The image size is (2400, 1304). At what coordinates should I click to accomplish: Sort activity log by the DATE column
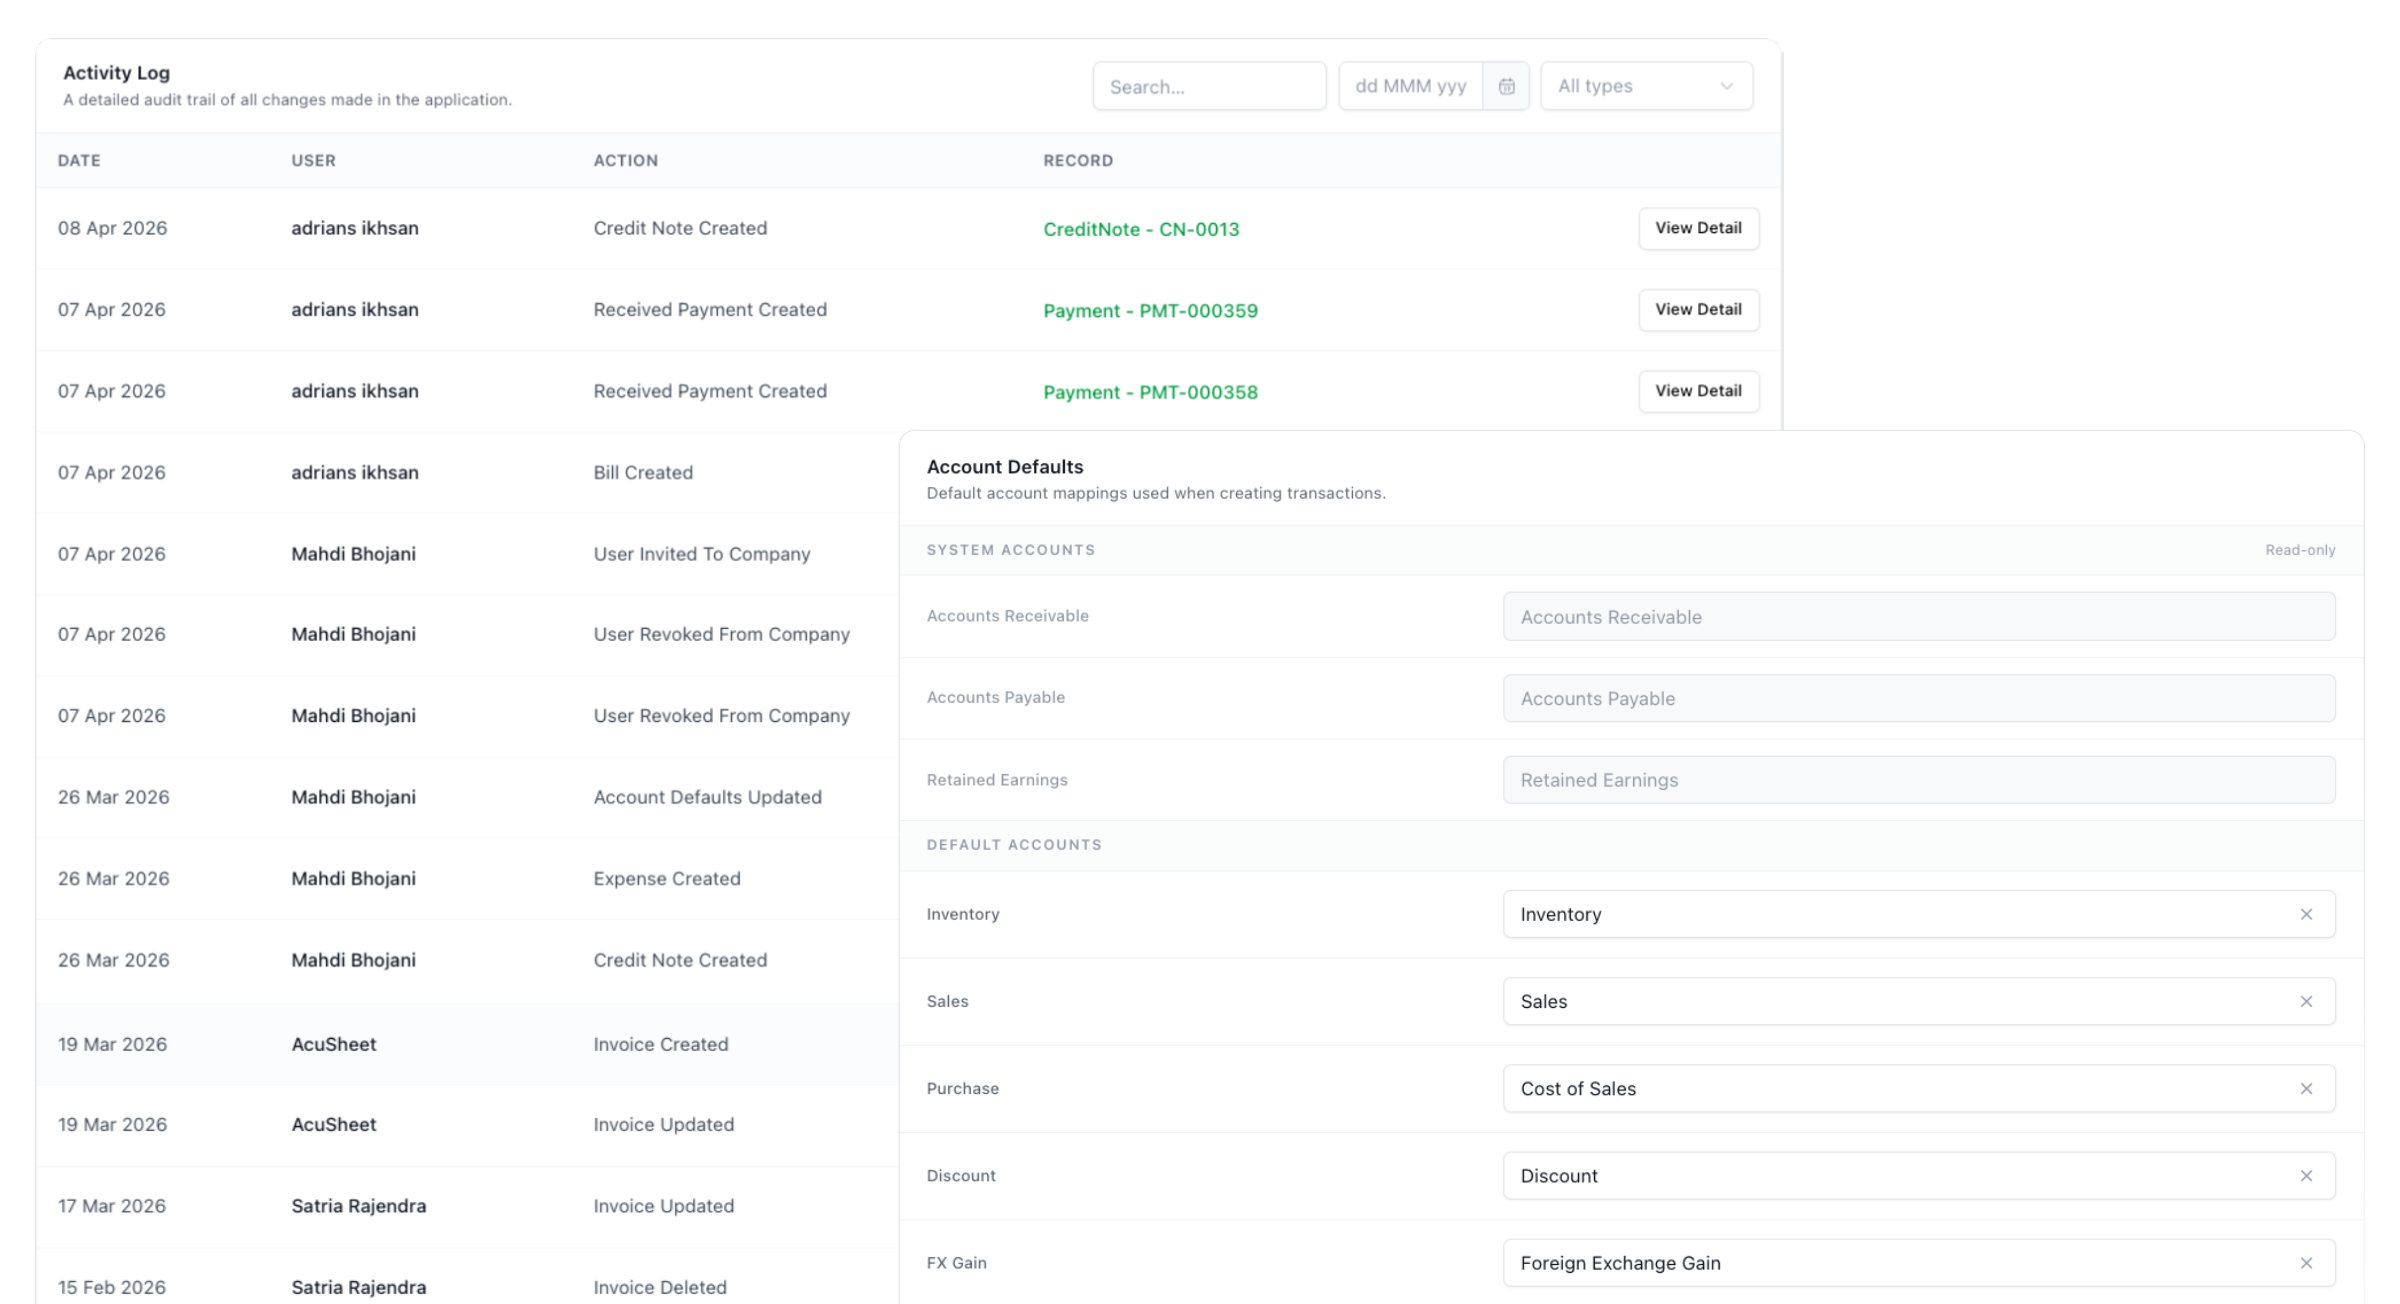click(x=79, y=160)
